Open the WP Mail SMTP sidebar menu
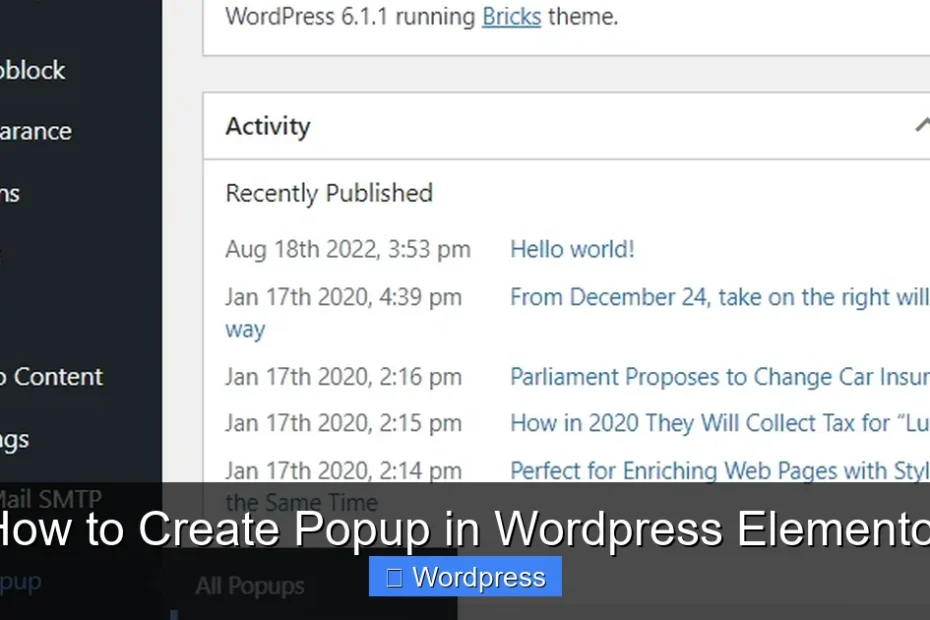This screenshot has height=620, width=930. point(50,498)
